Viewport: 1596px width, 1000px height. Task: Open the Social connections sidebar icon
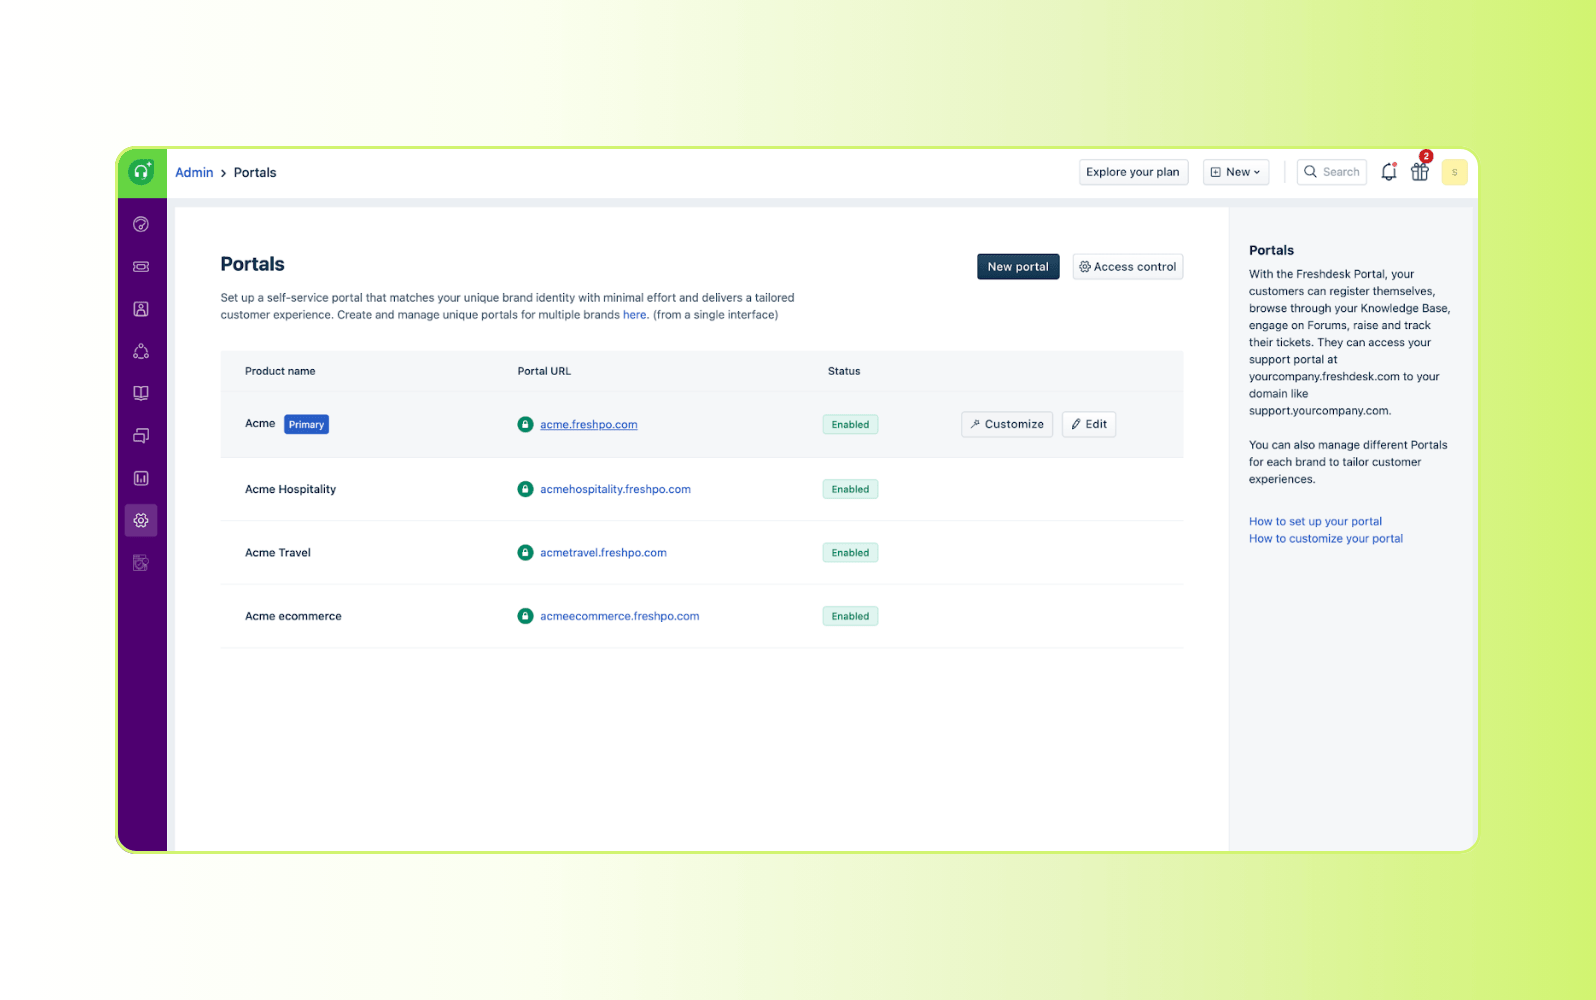click(x=141, y=351)
